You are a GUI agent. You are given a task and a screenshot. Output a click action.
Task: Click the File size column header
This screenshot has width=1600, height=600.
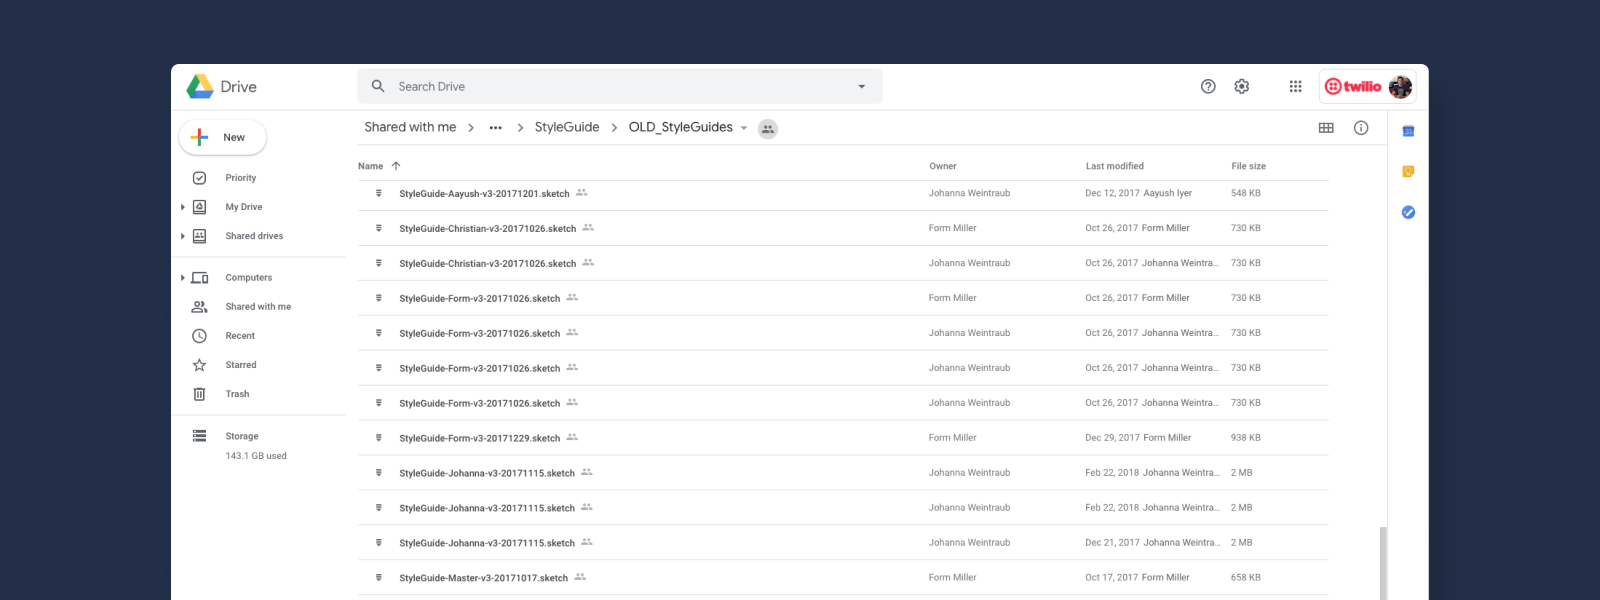click(1248, 166)
